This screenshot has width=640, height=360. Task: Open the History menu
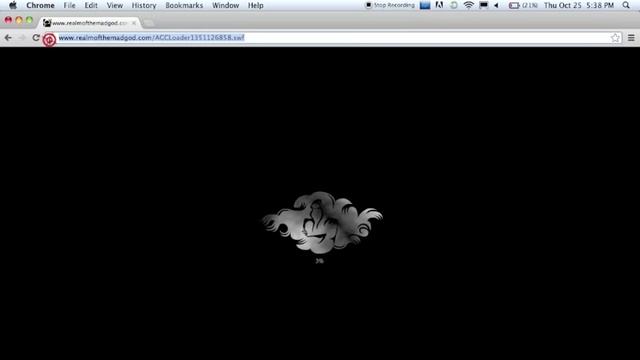(144, 5)
